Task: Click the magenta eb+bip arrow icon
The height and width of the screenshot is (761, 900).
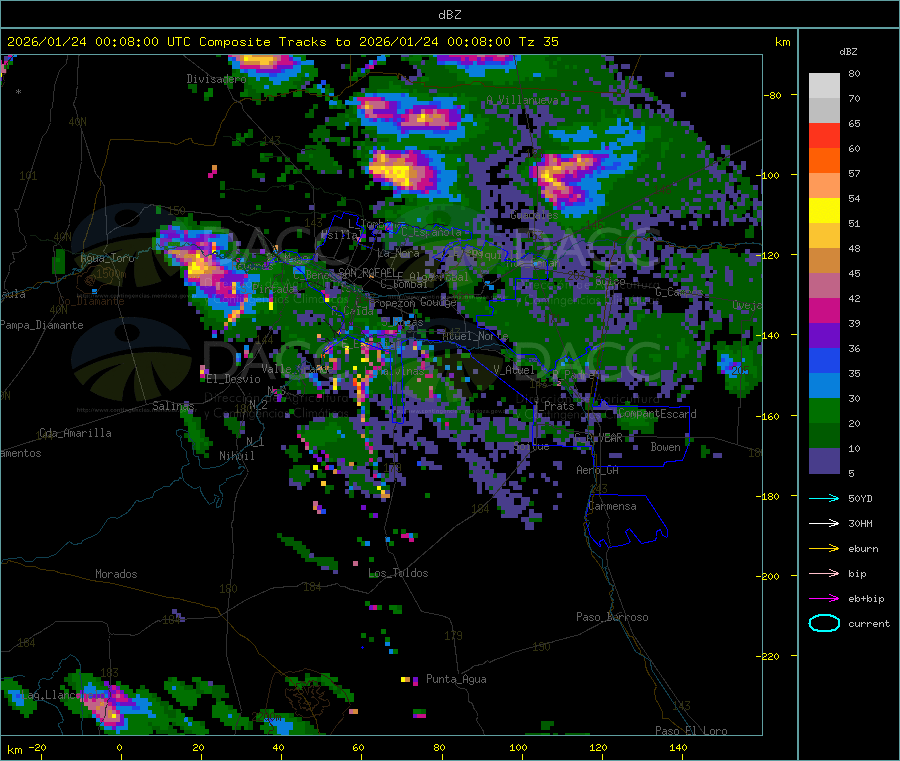Action: point(824,599)
